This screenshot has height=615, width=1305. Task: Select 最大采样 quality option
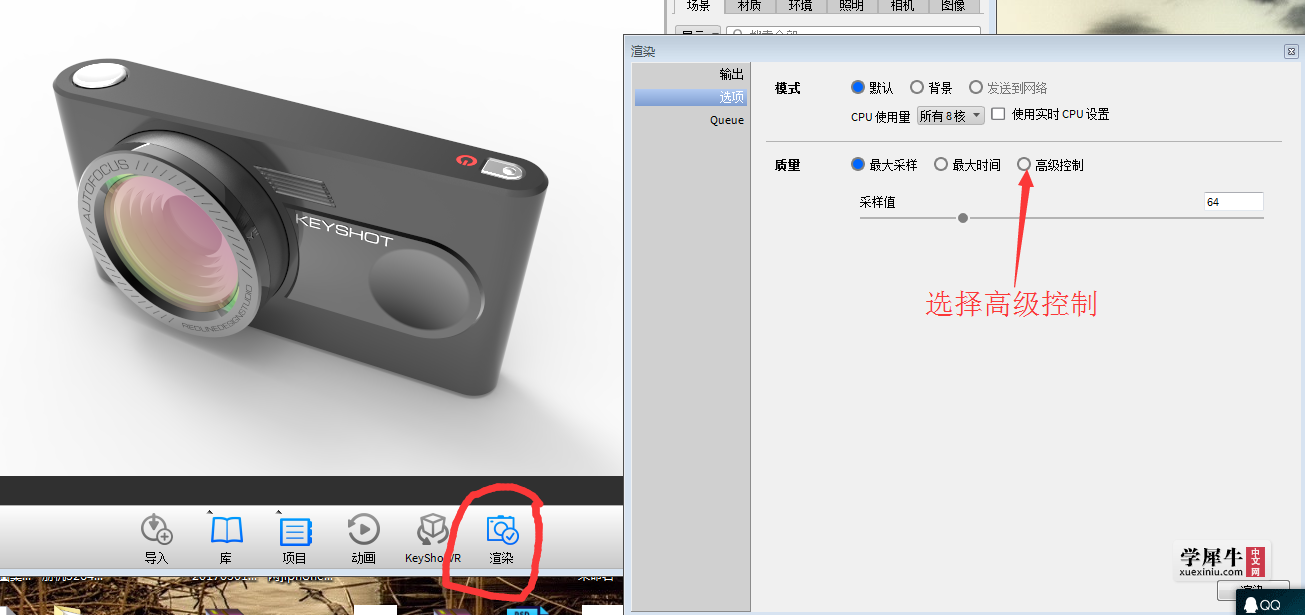[858, 164]
